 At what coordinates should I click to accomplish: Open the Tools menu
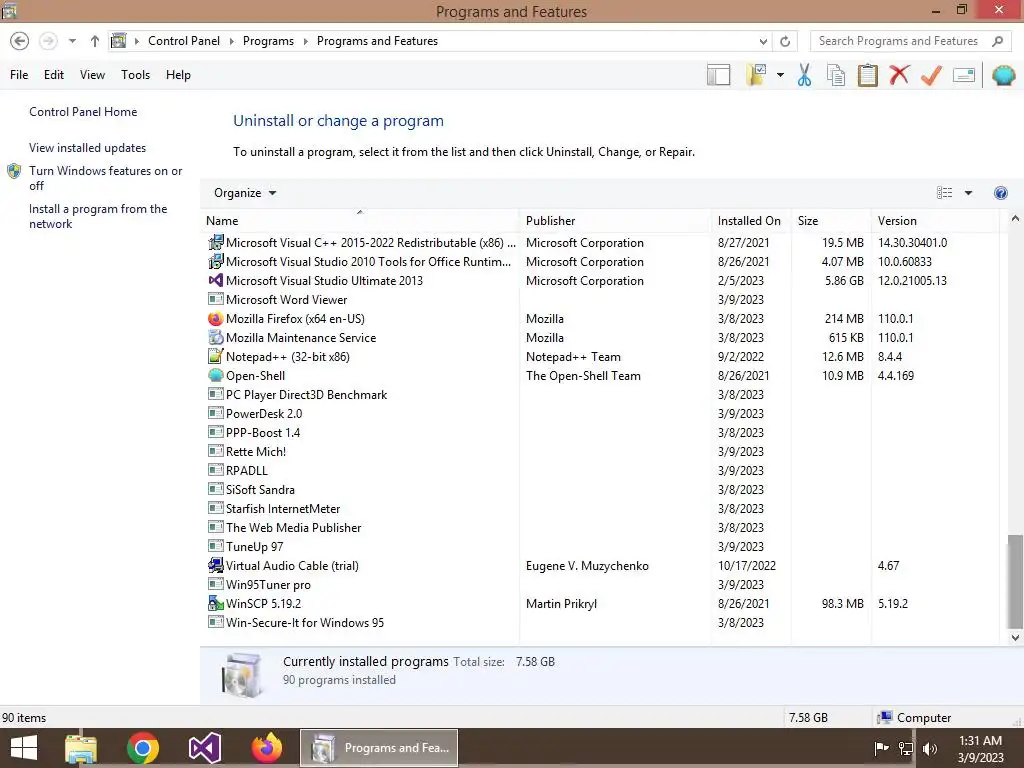click(x=135, y=75)
